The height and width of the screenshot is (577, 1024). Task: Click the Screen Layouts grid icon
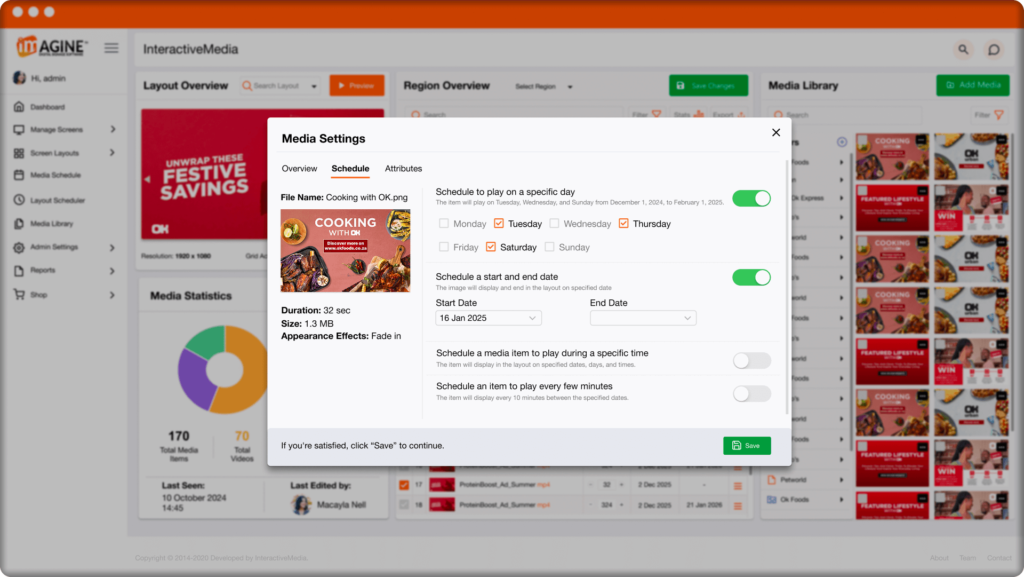coord(19,153)
